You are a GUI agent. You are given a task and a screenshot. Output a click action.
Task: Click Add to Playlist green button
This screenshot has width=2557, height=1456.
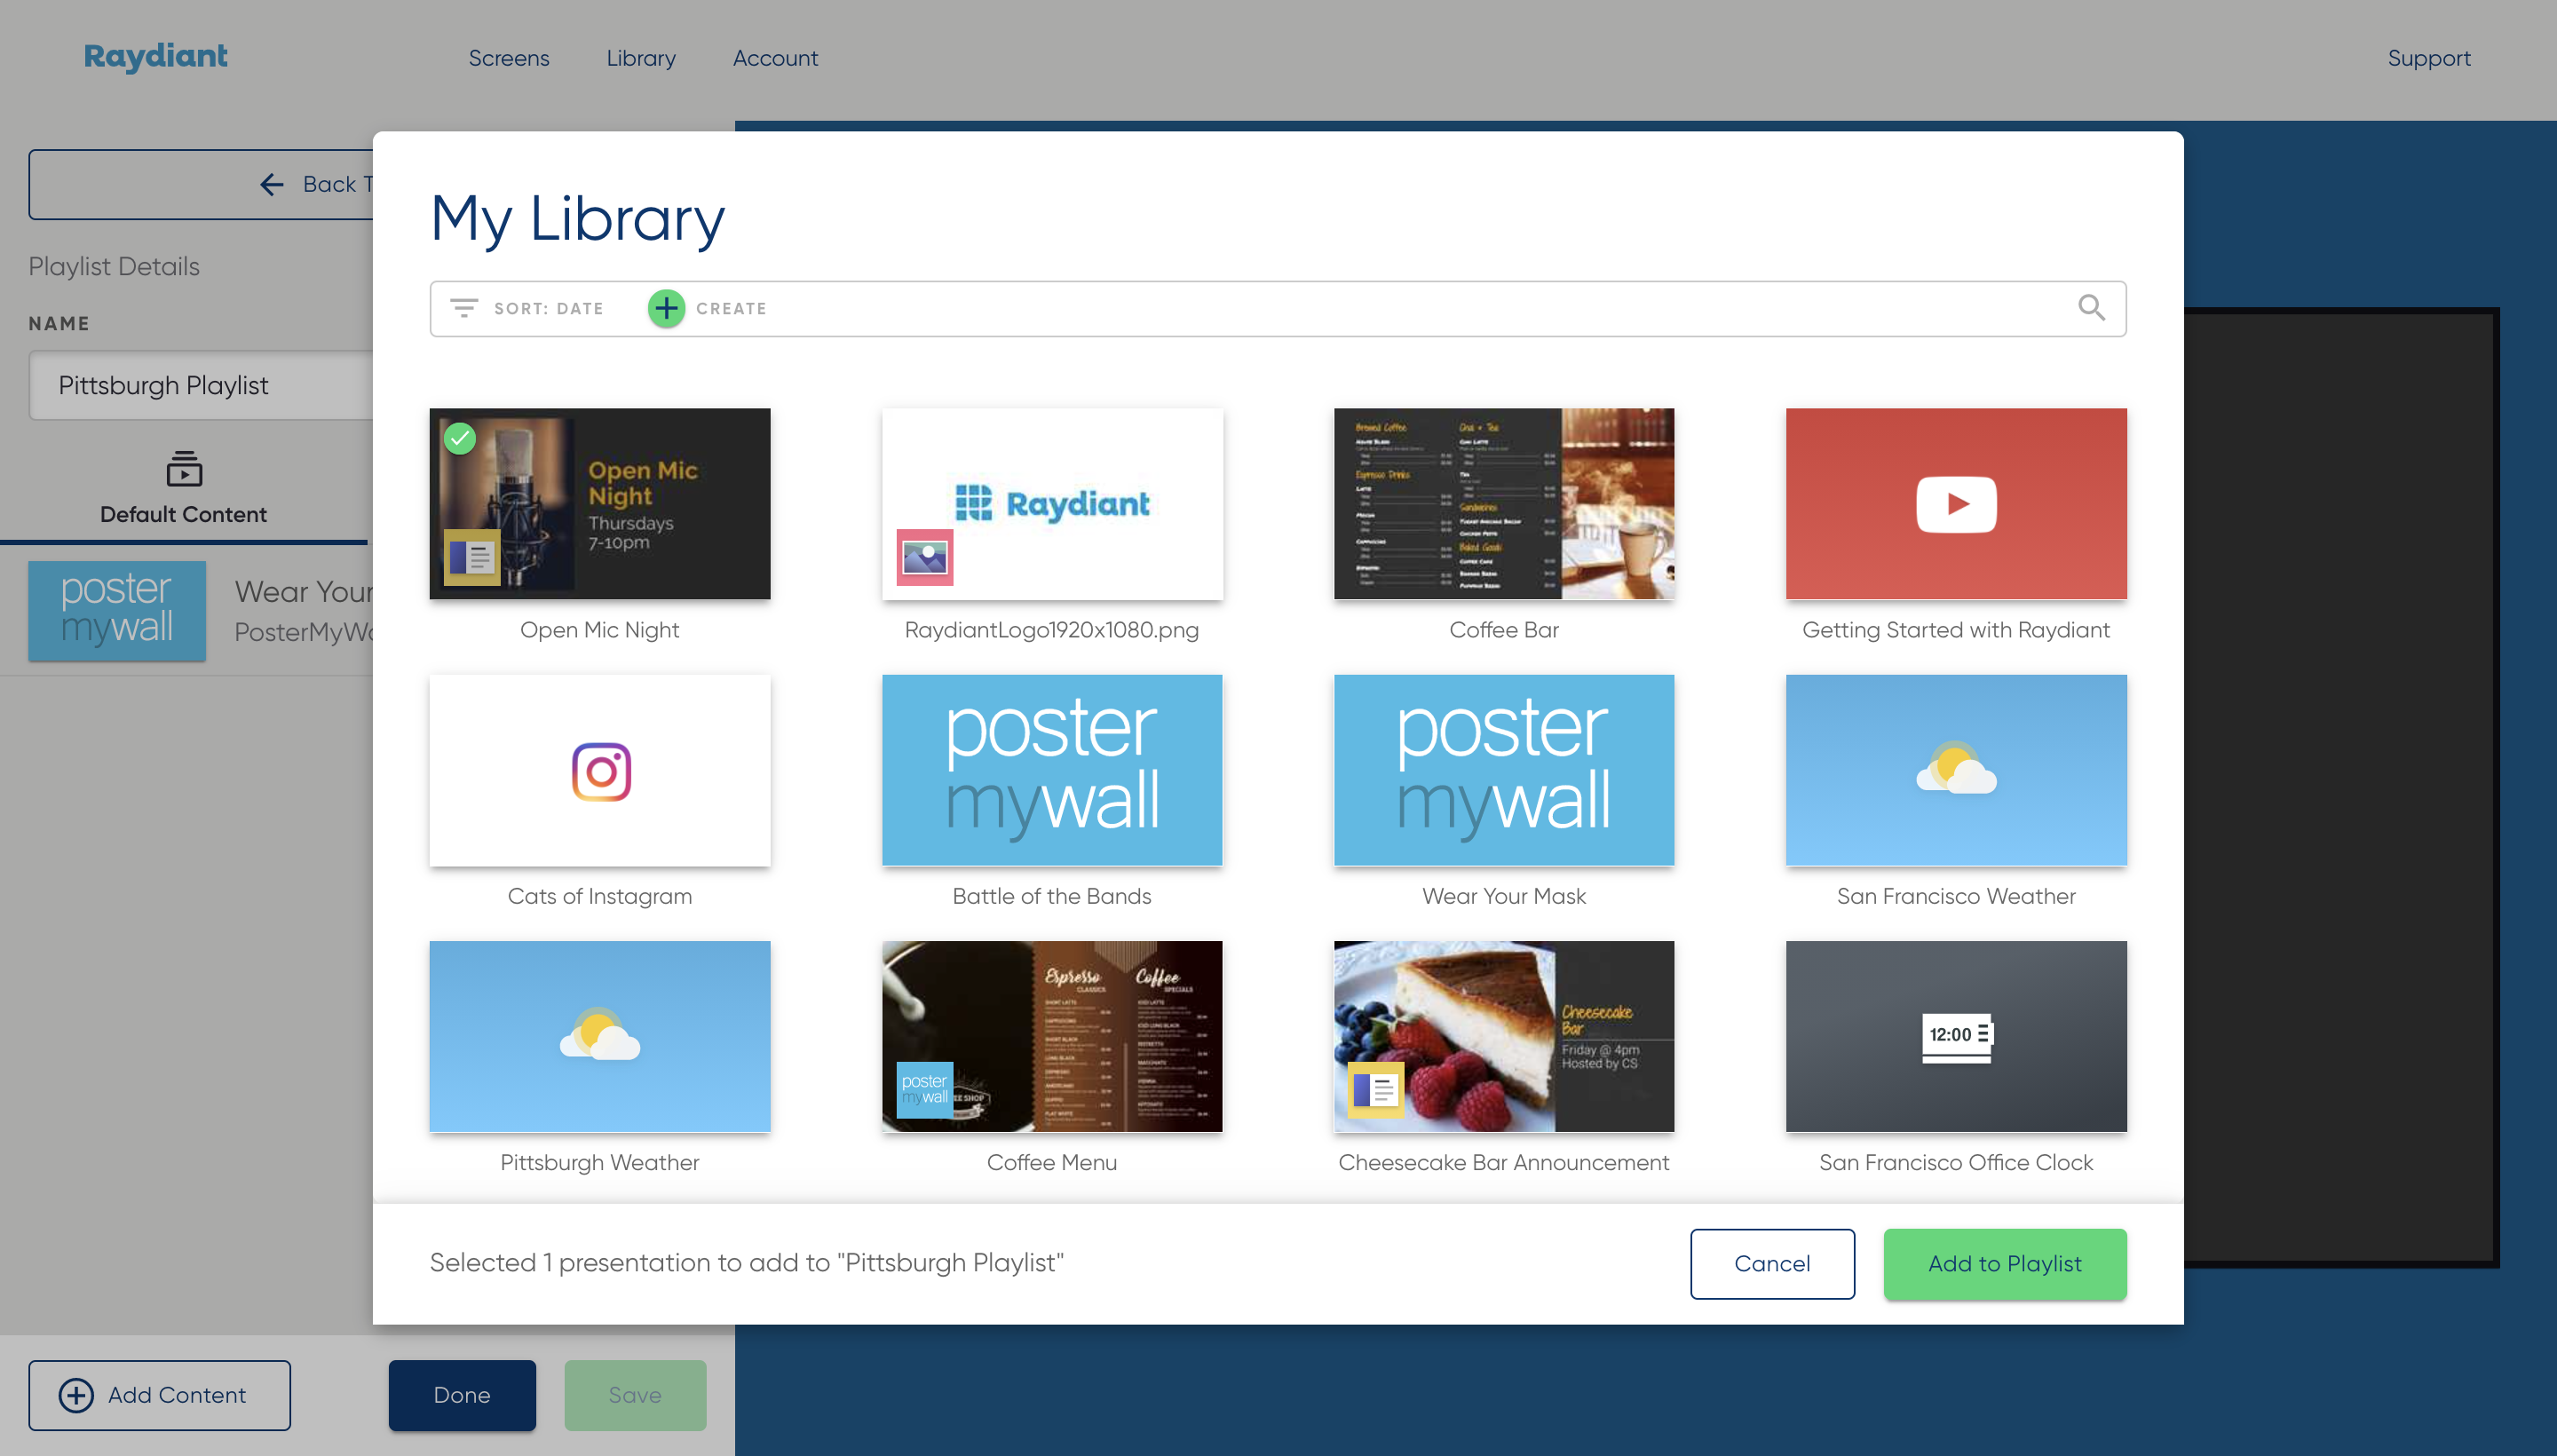coord(2006,1262)
